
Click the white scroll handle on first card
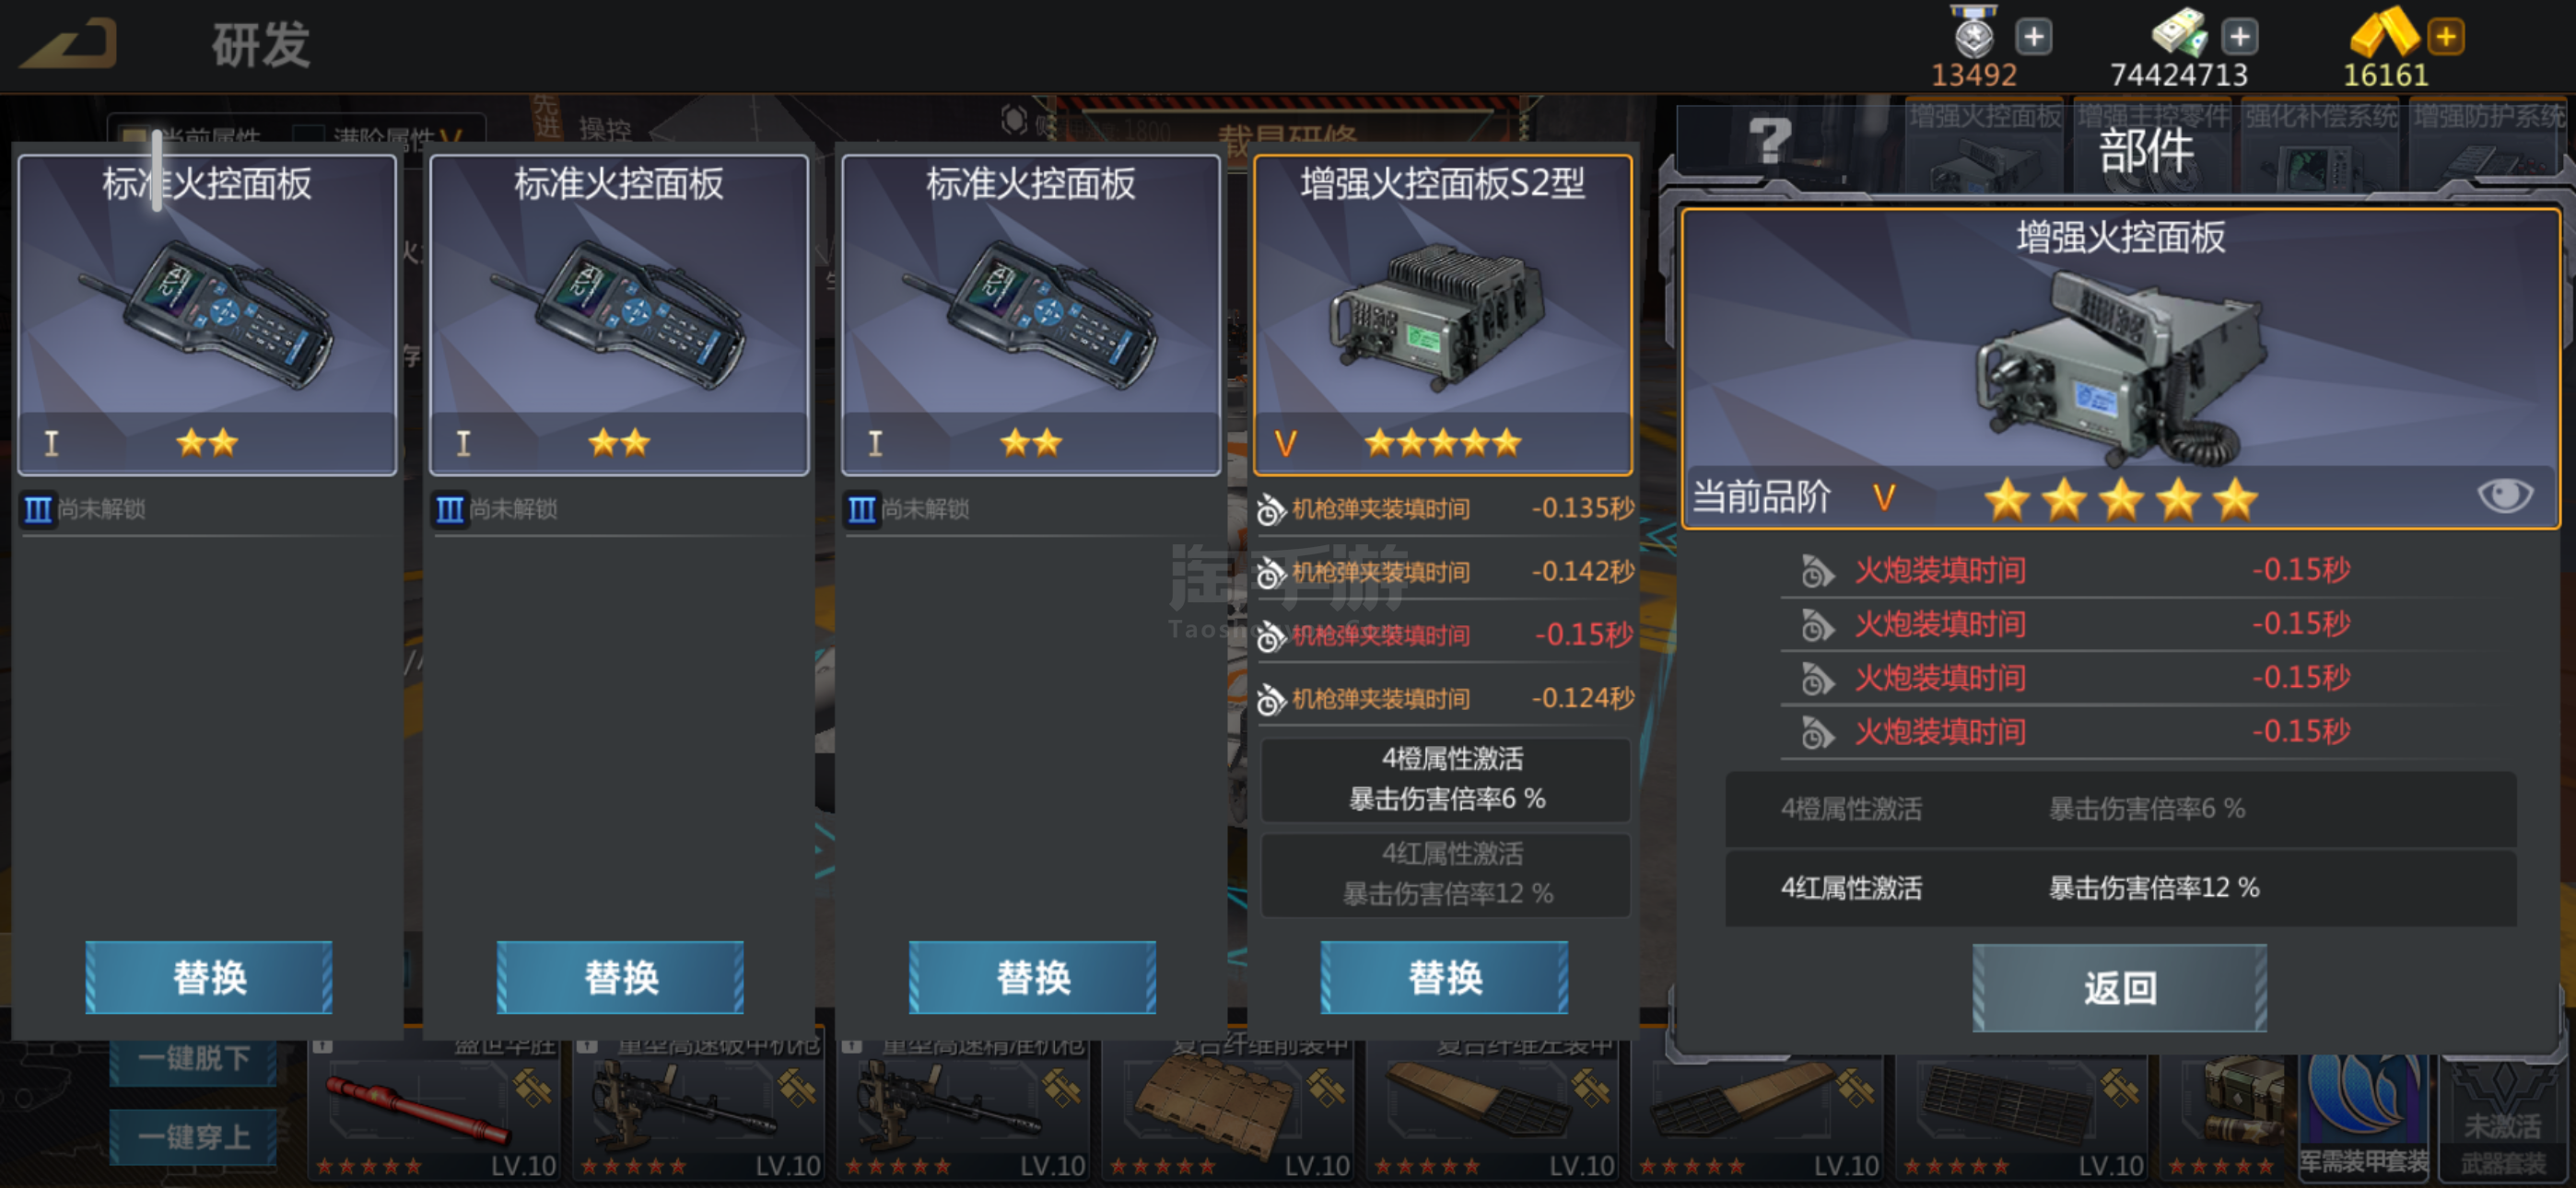tap(157, 171)
